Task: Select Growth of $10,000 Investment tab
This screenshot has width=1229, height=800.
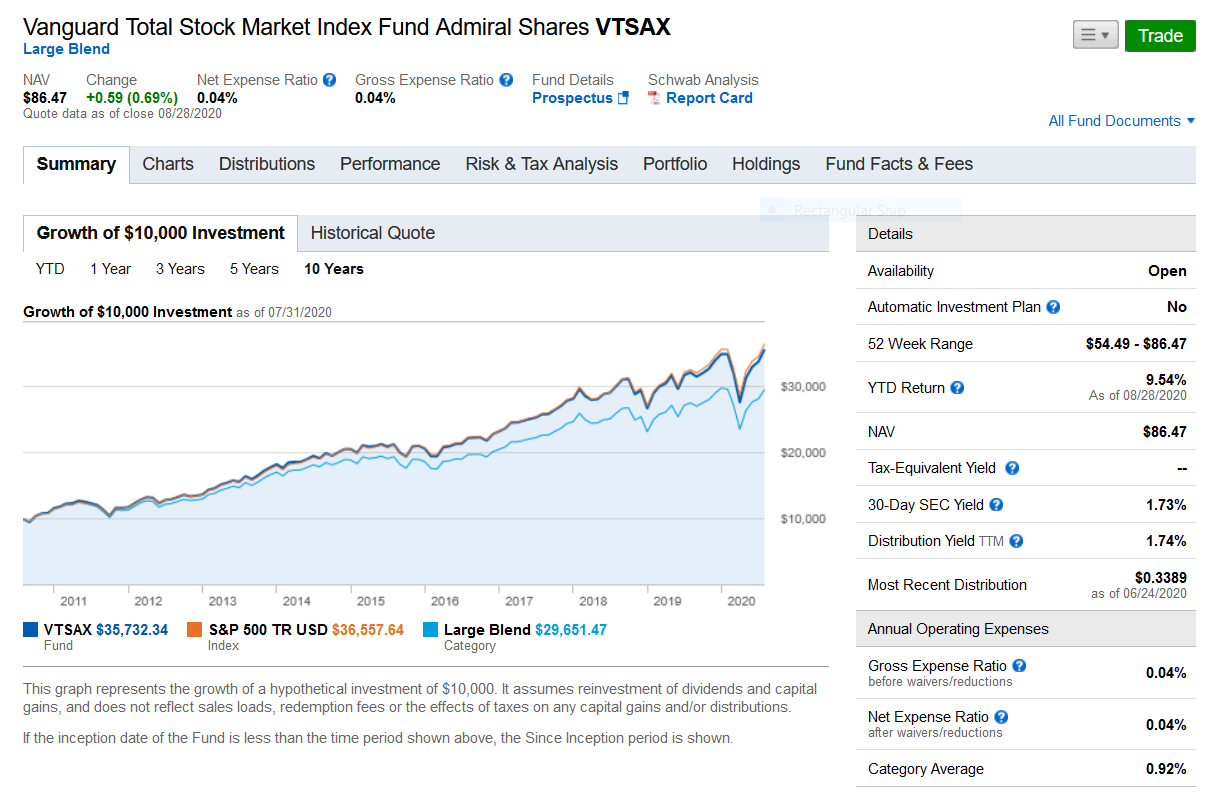Action: tap(161, 233)
